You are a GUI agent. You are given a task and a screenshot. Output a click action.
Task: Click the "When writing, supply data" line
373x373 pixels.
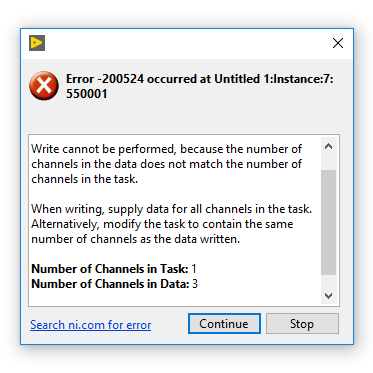tap(171, 209)
